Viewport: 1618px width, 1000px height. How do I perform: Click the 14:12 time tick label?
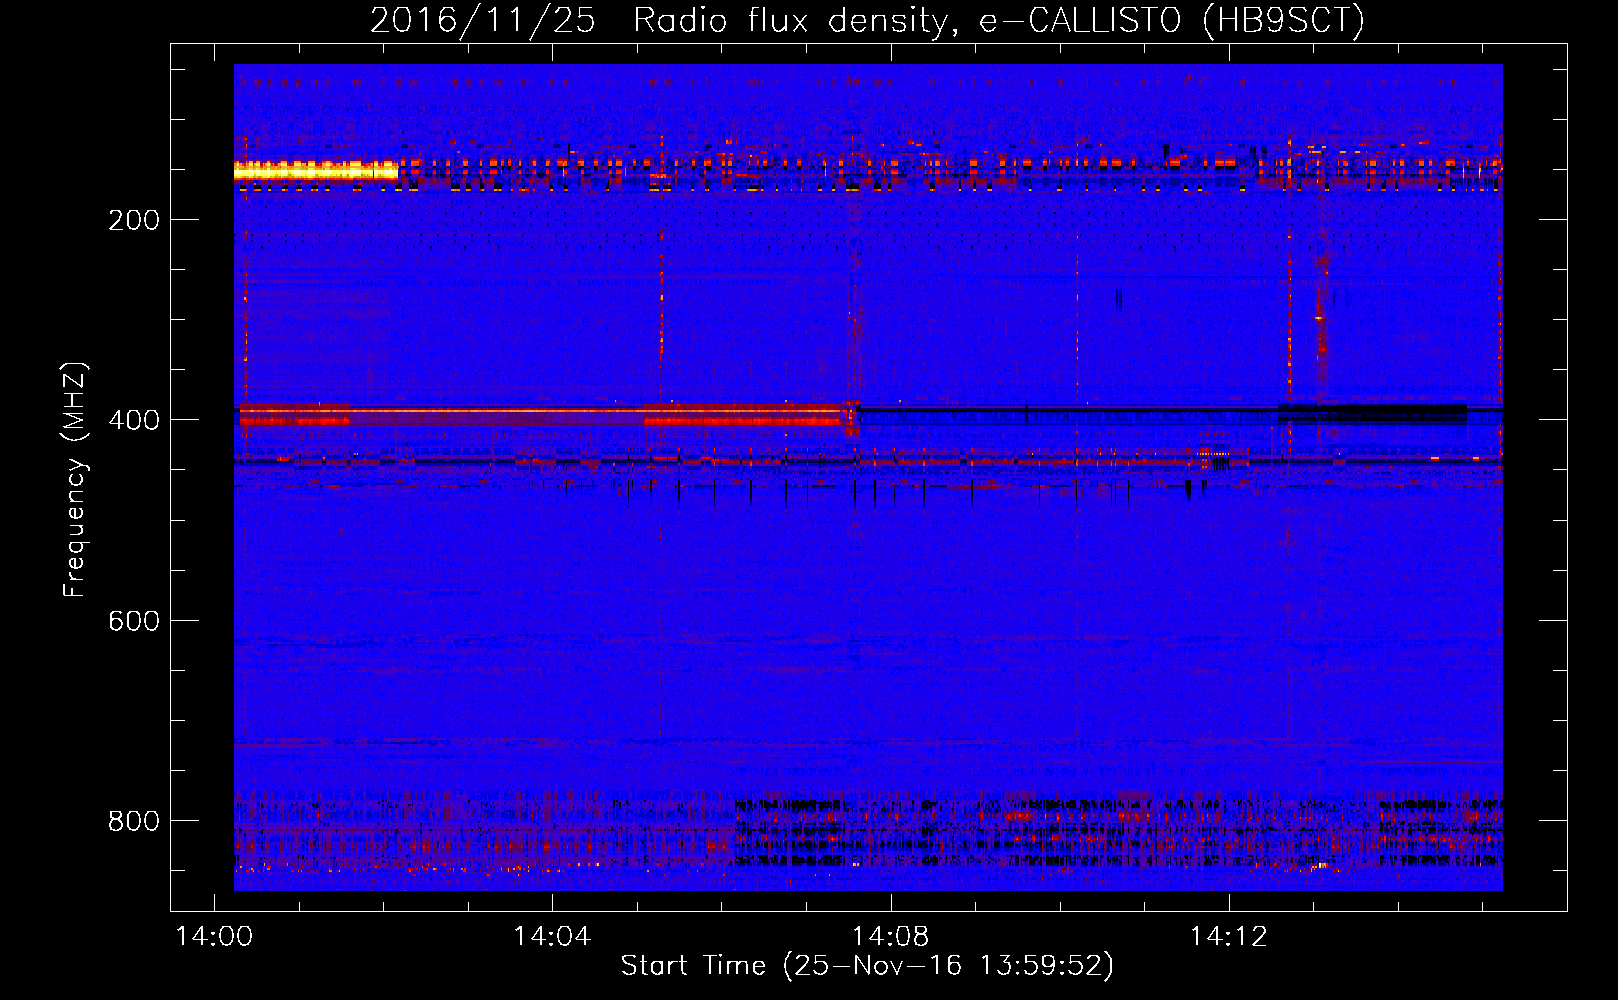(x=1228, y=937)
